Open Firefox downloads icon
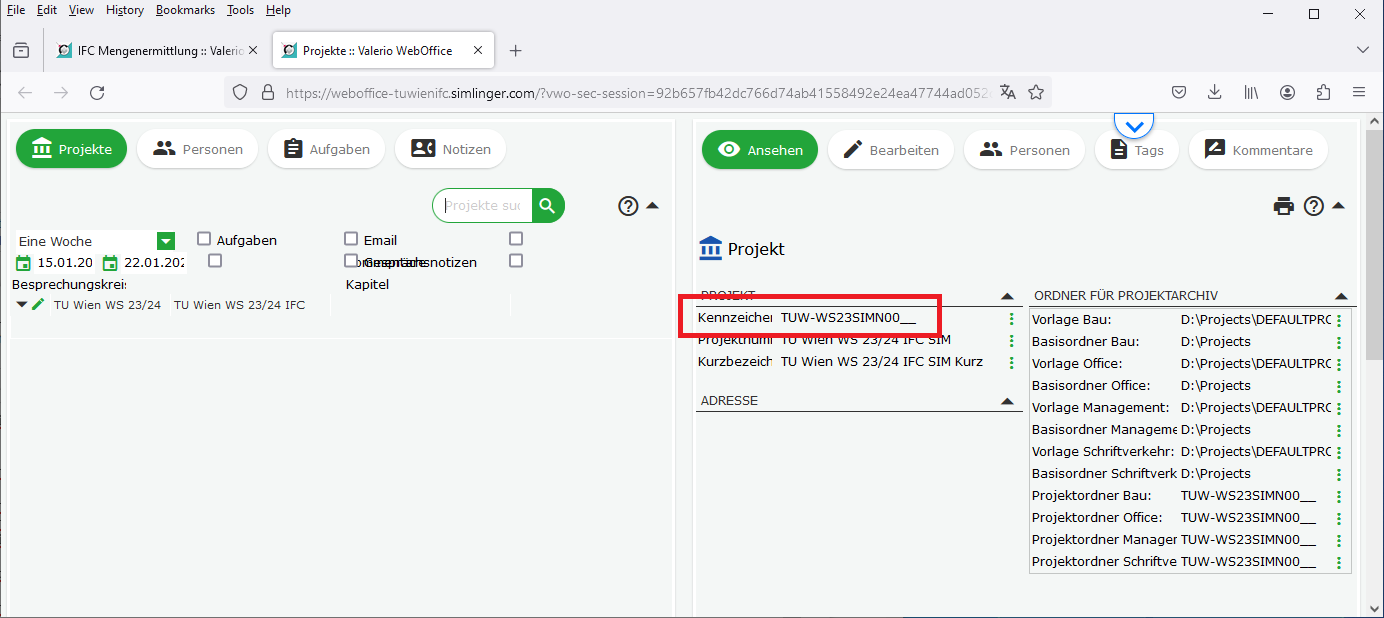Image resolution: width=1384 pixels, height=618 pixels. (1214, 92)
